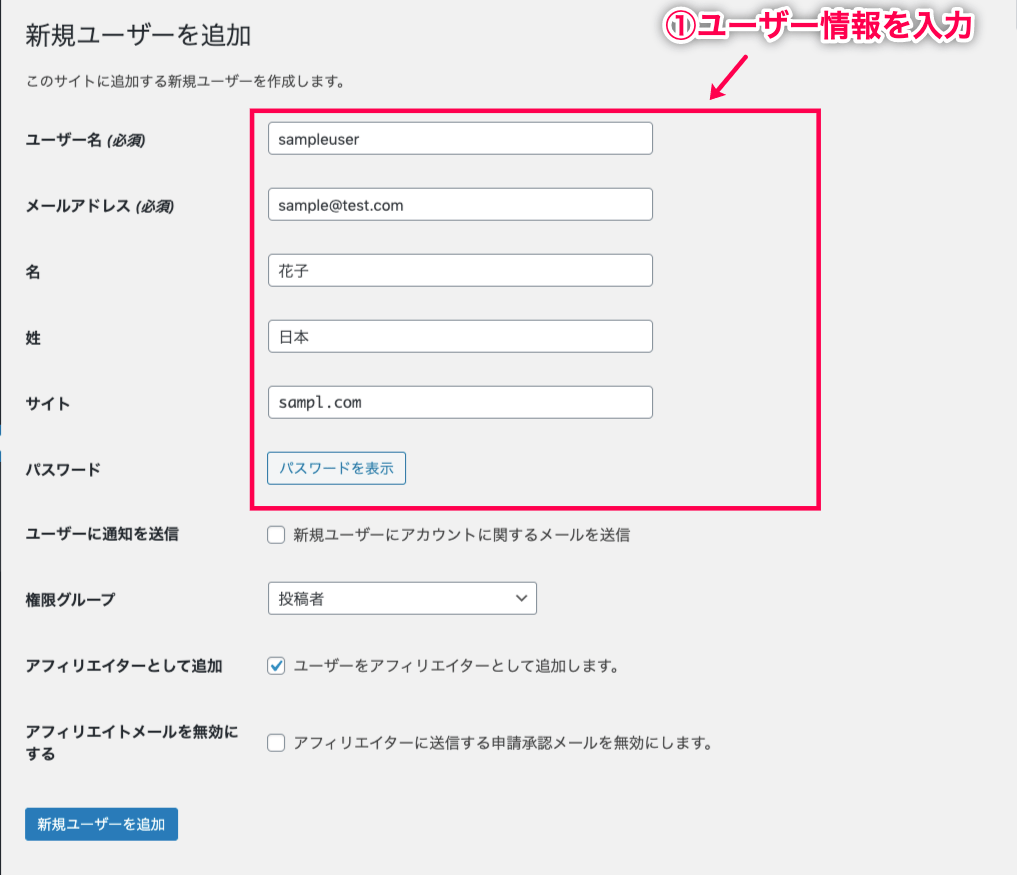This screenshot has width=1017, height=875.
Task: Click the 新規ユーザーを追加 page heading
Action: coord(138,35)
